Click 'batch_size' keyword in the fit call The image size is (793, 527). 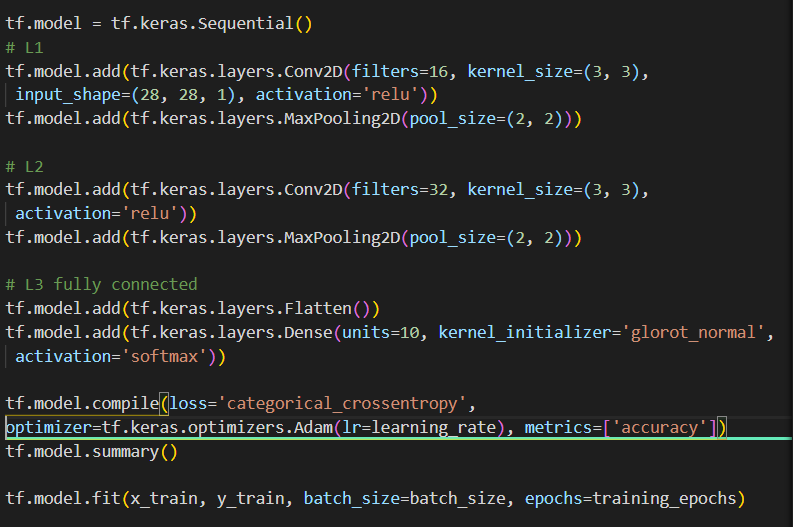pyautogui.click(x=351, y=499)
